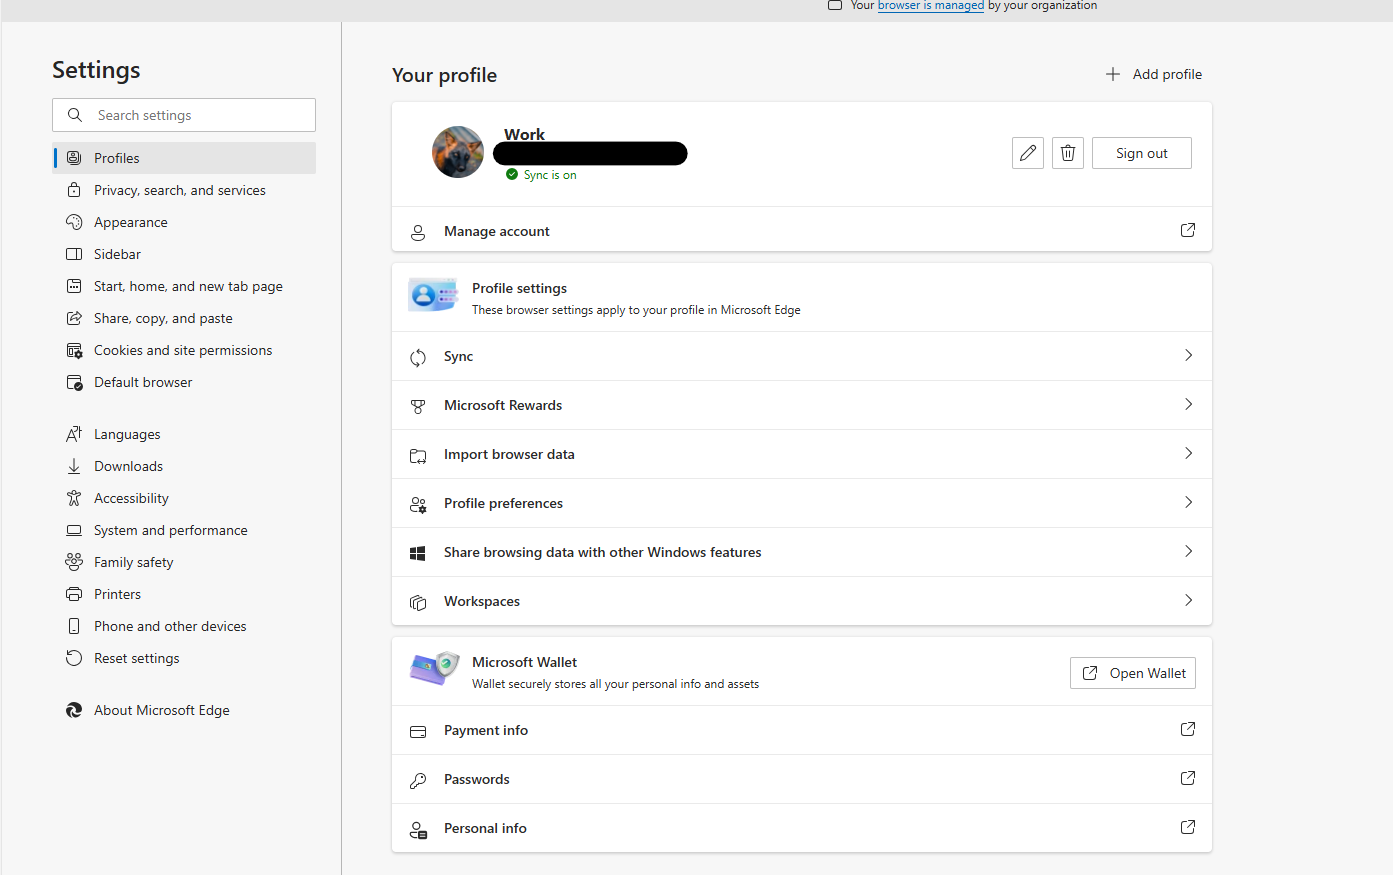This screenshot has height=875, width=1393.
Task: Expand the Import browser data chevron
Action: pyautogui.click(x=1188, y=453)
